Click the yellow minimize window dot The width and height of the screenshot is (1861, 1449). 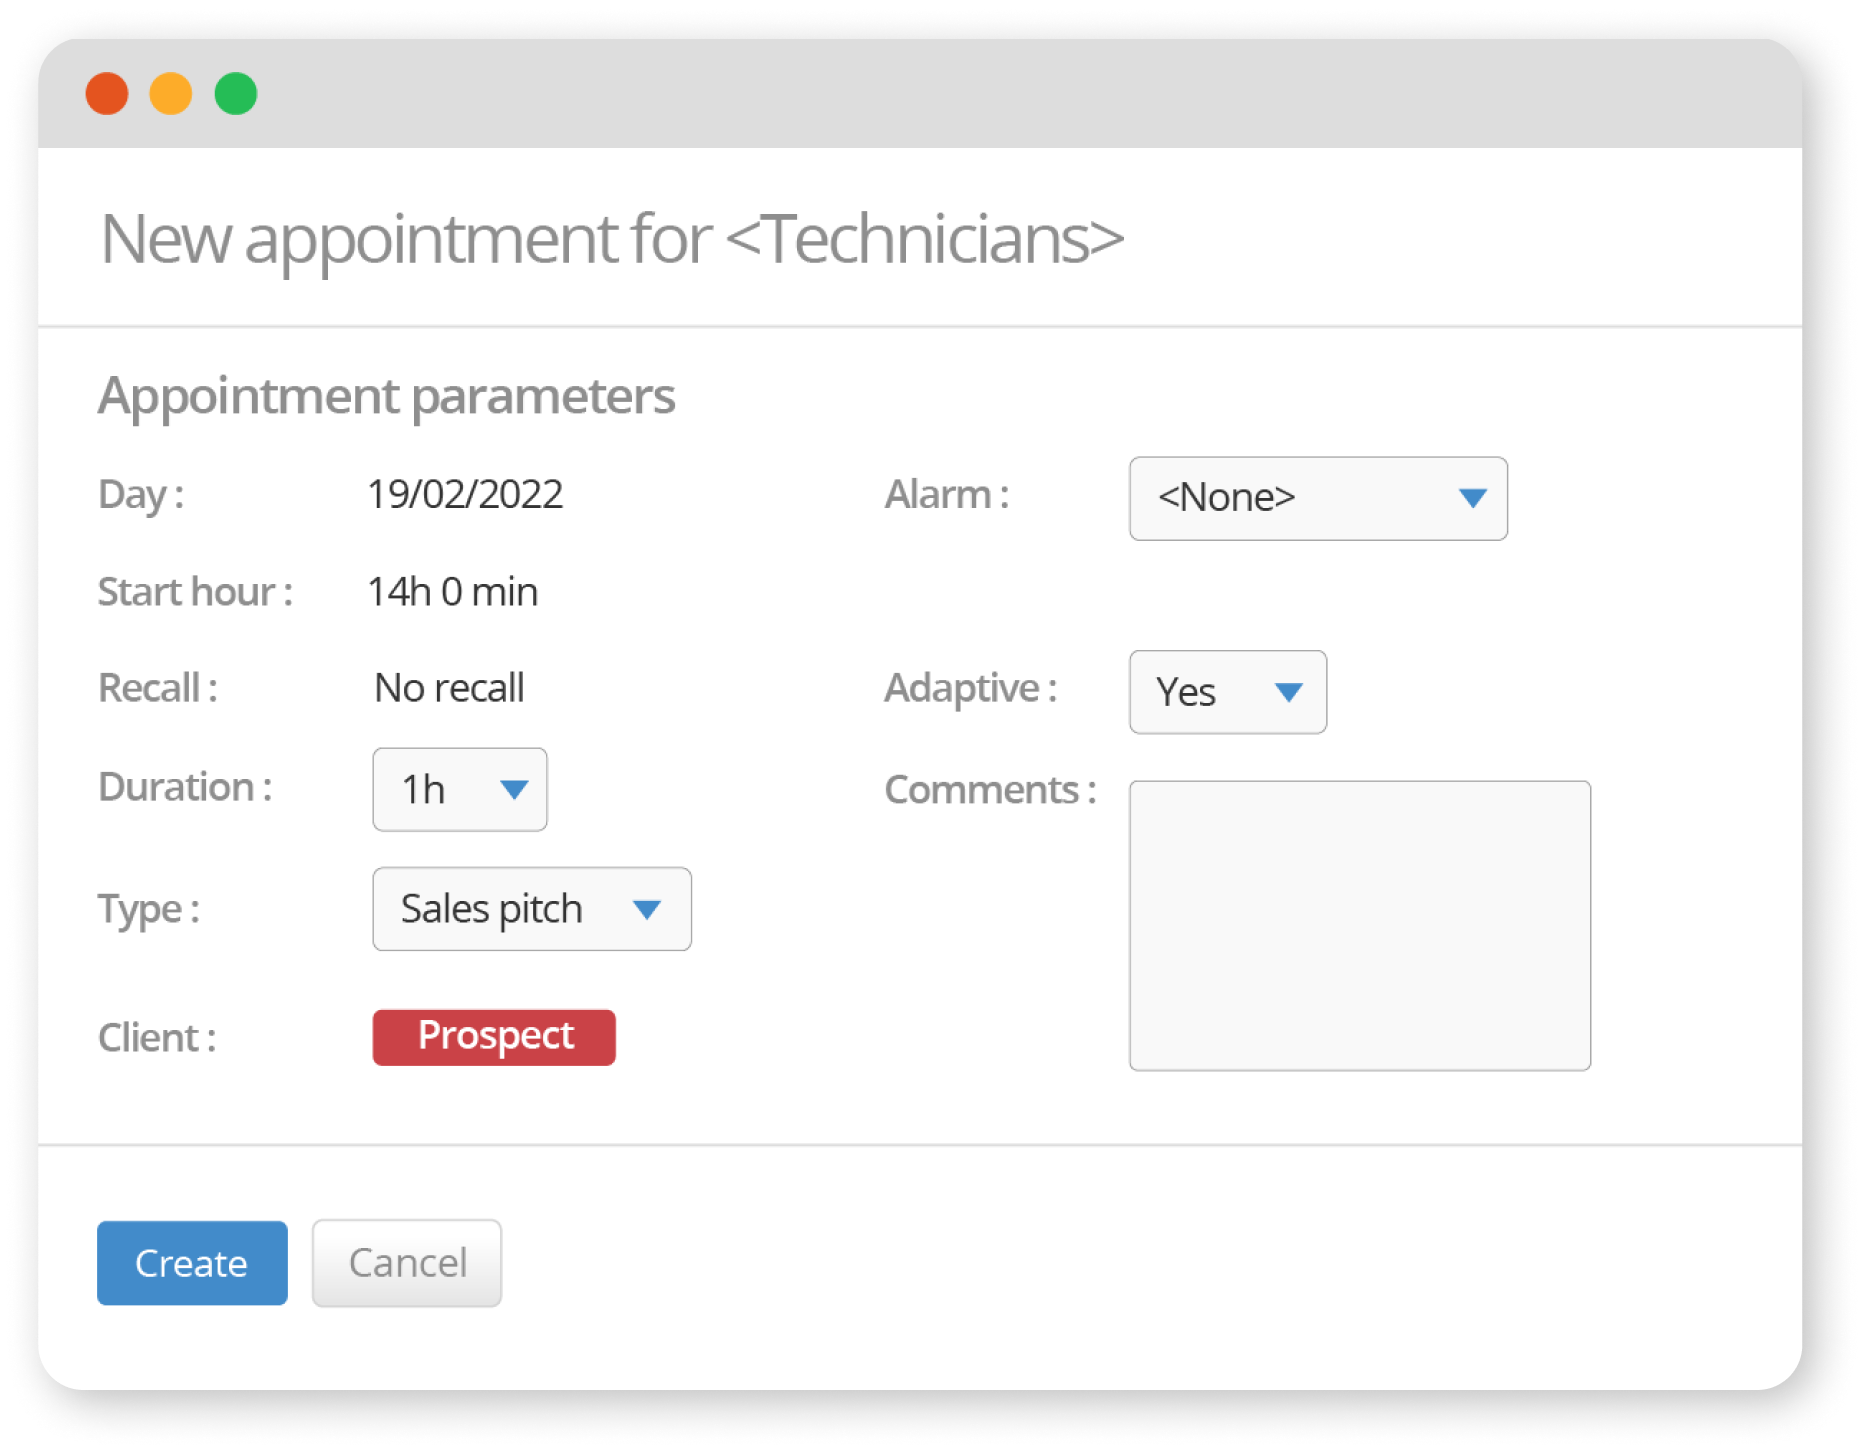171,94
